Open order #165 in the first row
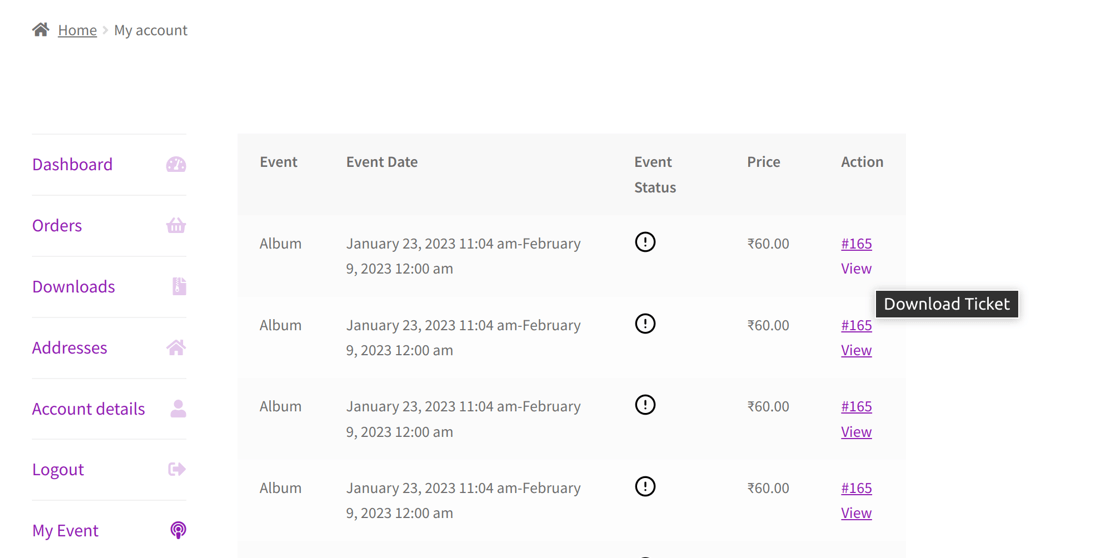The width and height of the screenshot is (1096, 558). coord(856,243)
